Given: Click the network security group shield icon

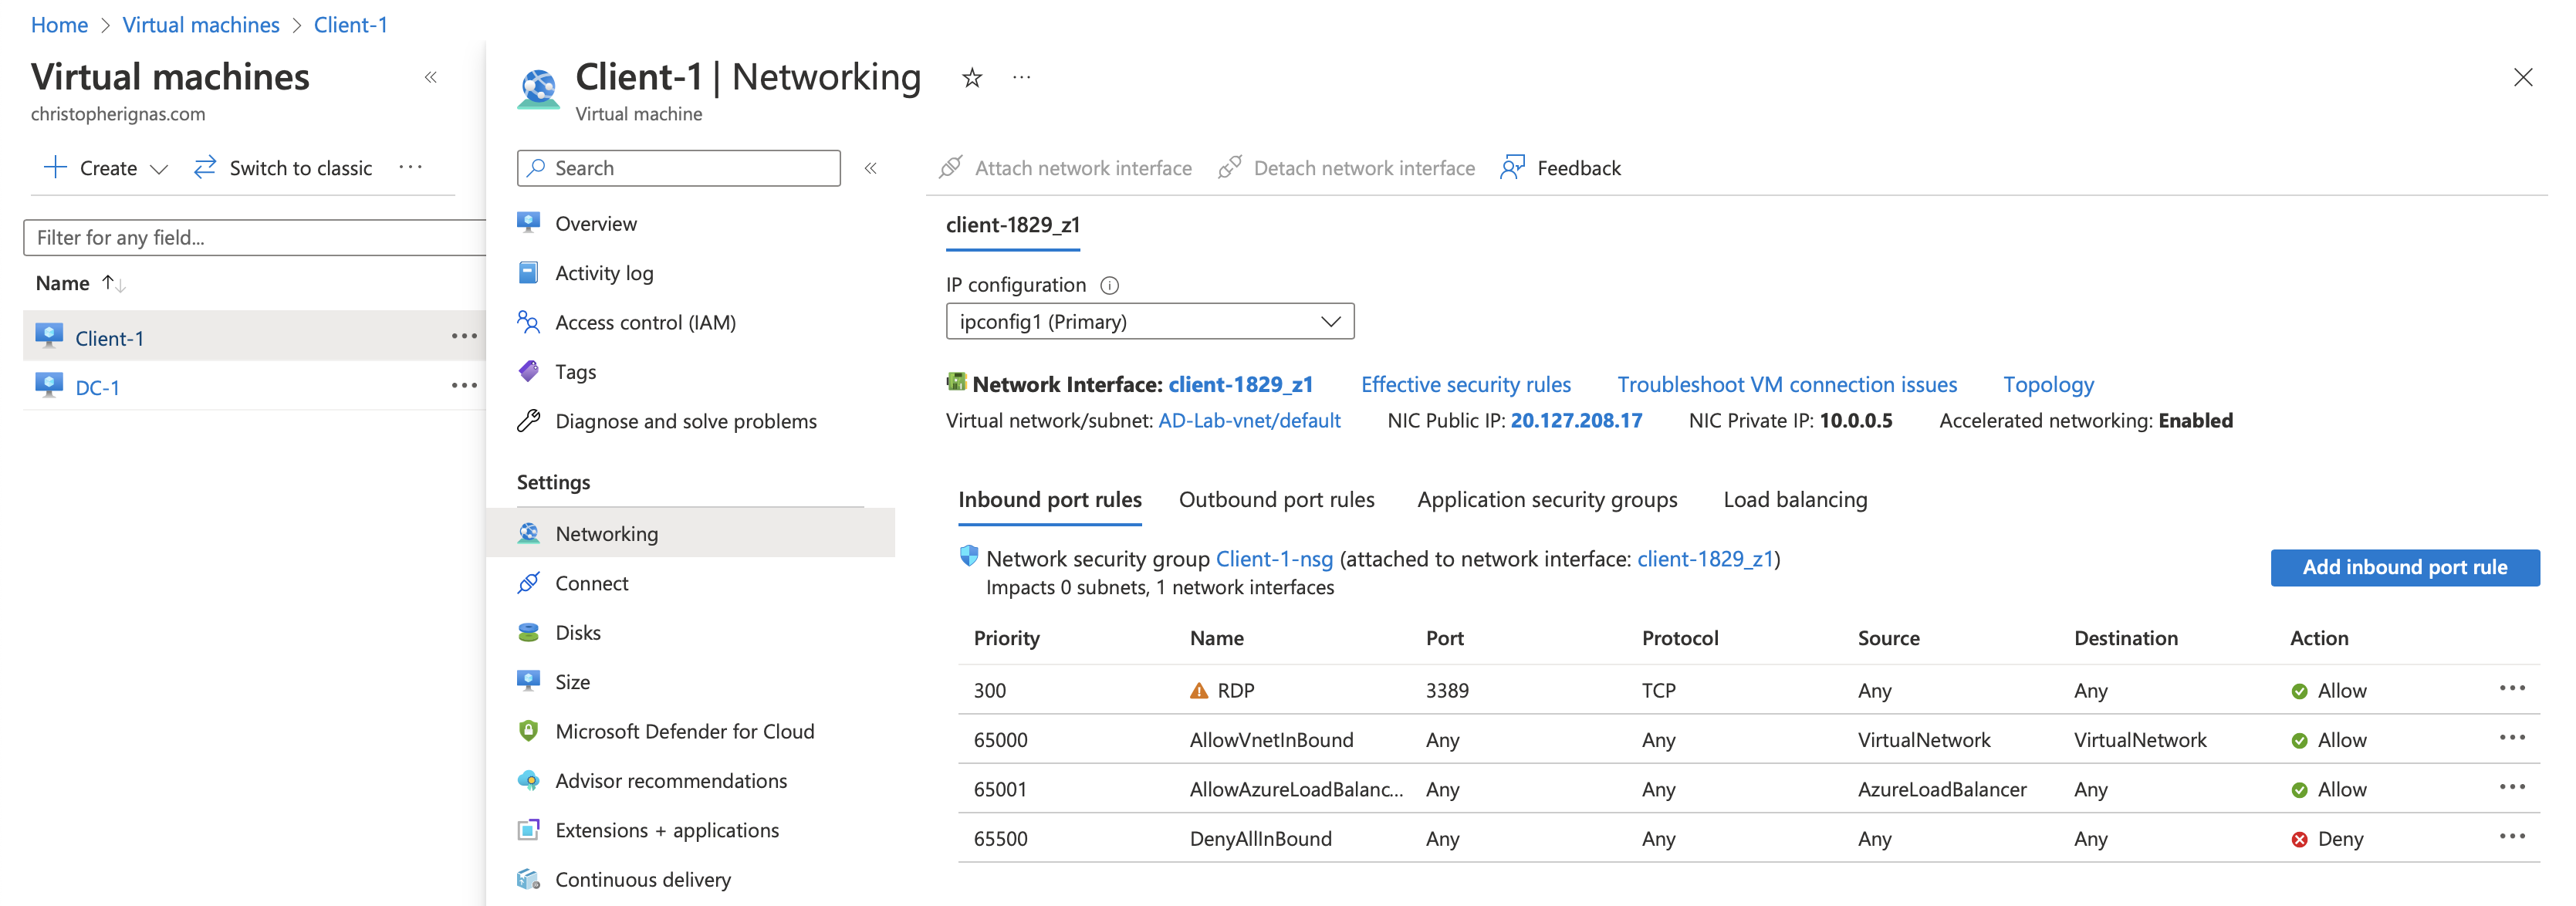Looking at the screenshot, I should (968, 556).
